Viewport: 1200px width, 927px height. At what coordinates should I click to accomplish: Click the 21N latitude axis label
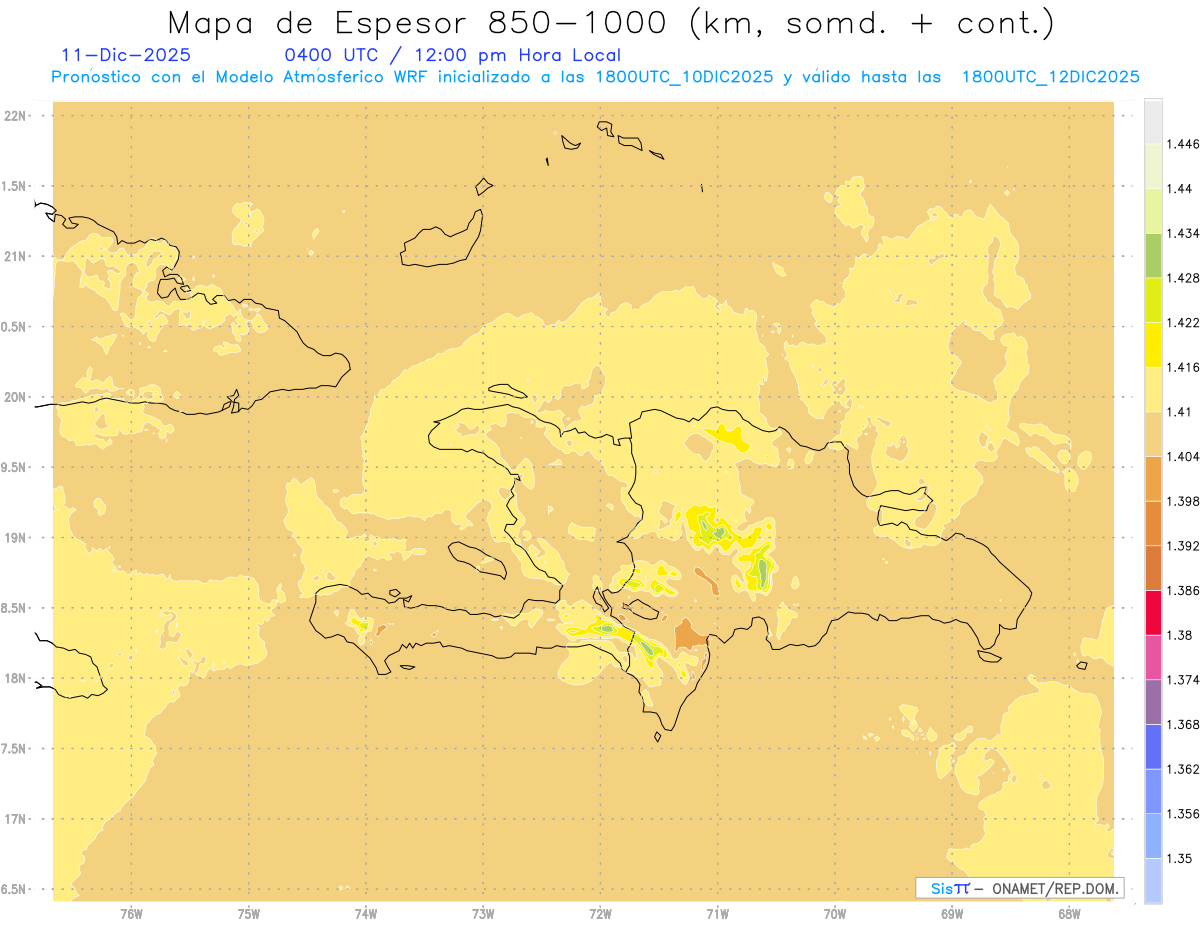click(15, 256)
